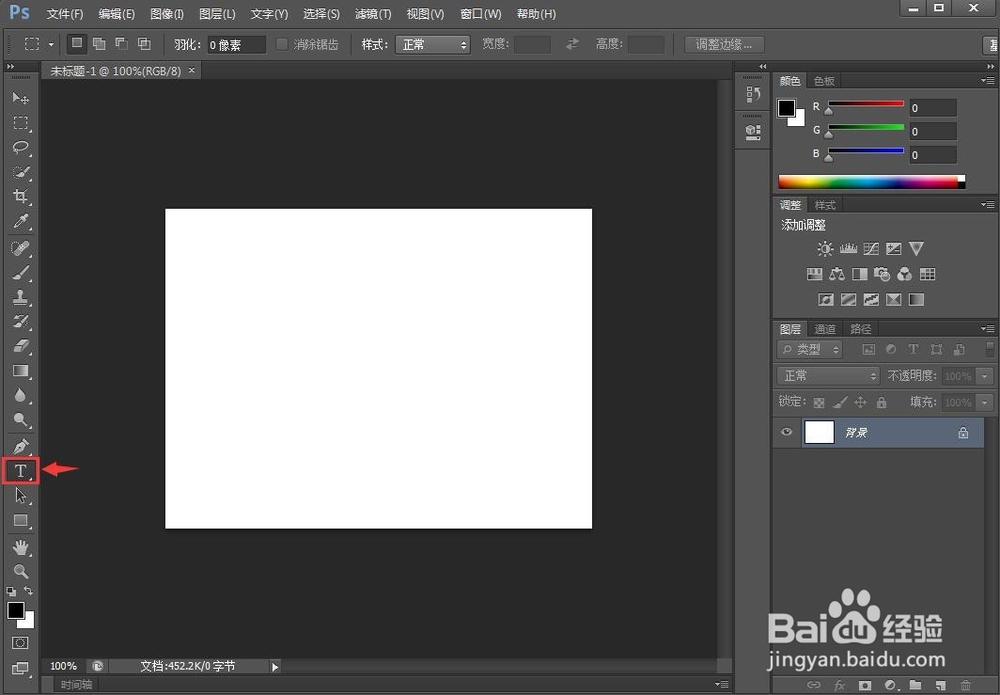The image size is (1000, 695).
Task: Click the 调整边缘... button
Action: (x=724, y=45)
